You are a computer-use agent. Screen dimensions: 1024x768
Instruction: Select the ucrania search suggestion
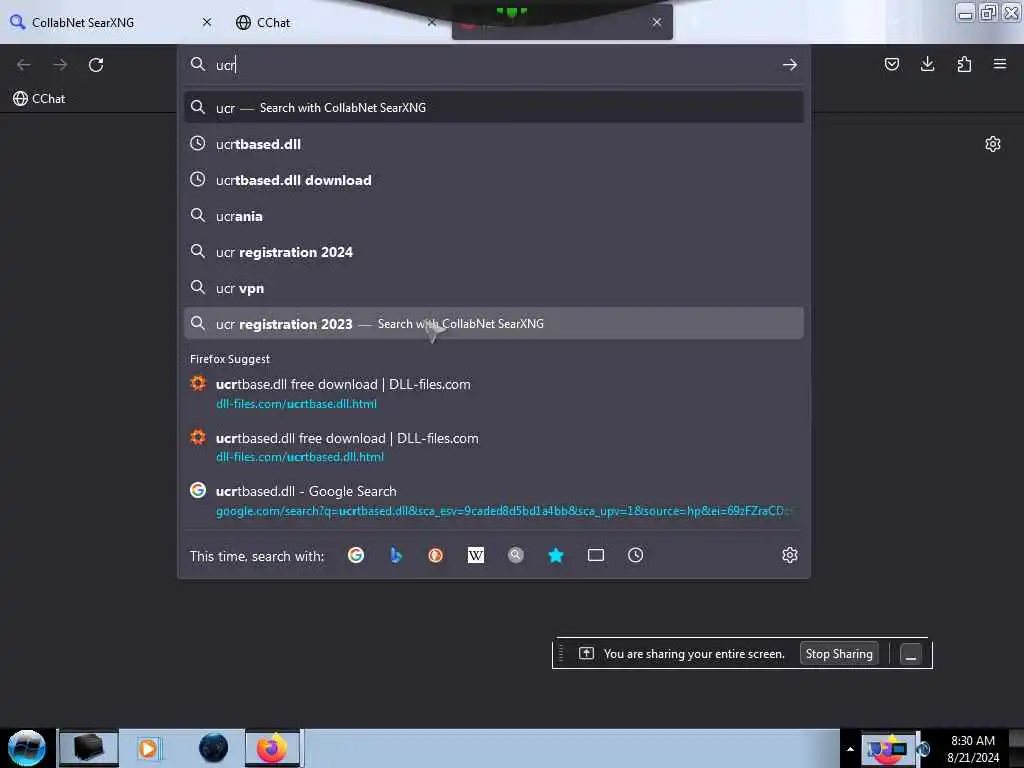coord(494,216)
